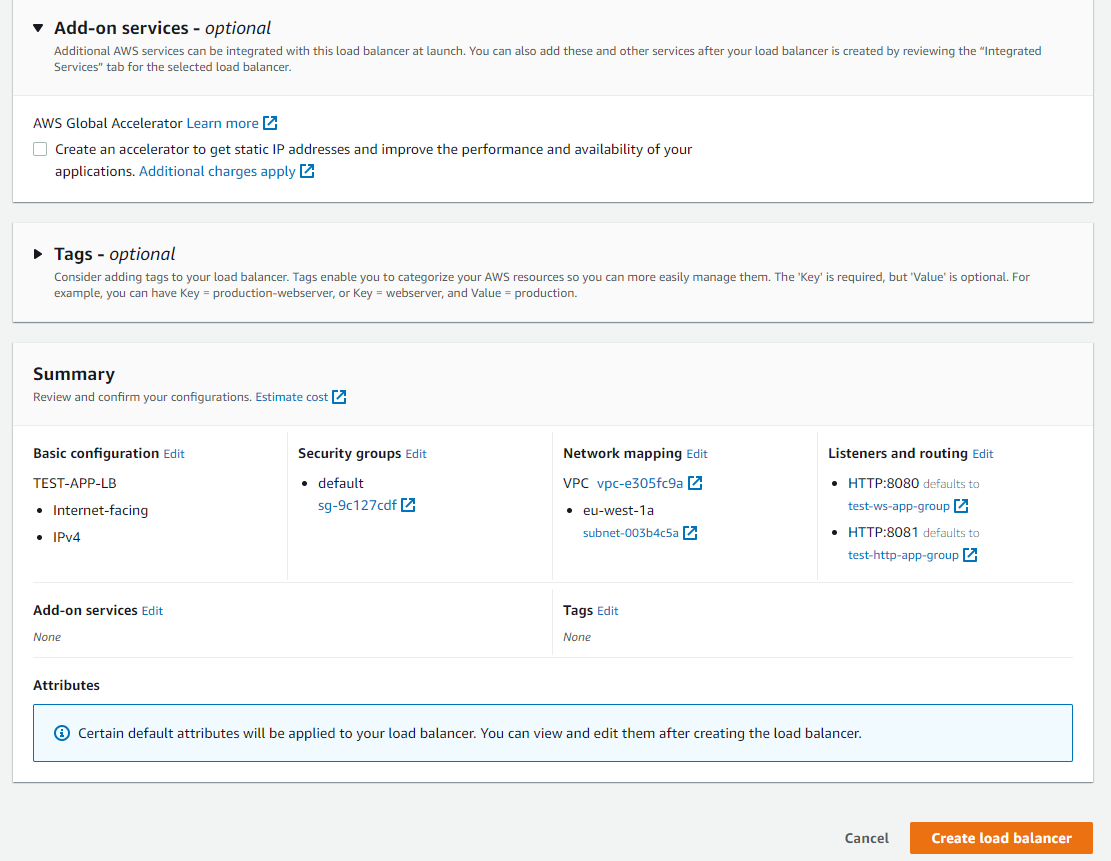The image size is (1111, 861).
Task: Collapse the Add-on services section
Action: pos(38,28)
